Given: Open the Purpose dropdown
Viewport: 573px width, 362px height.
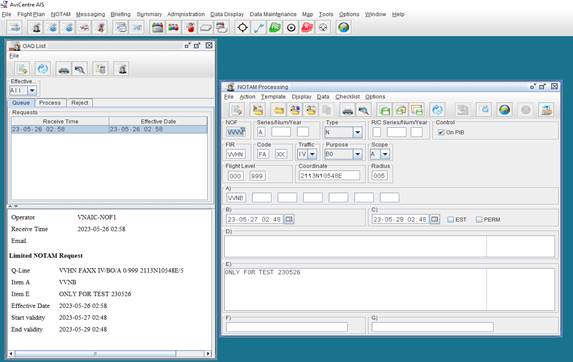Looking at the screenshot, I should coord(357,154).
